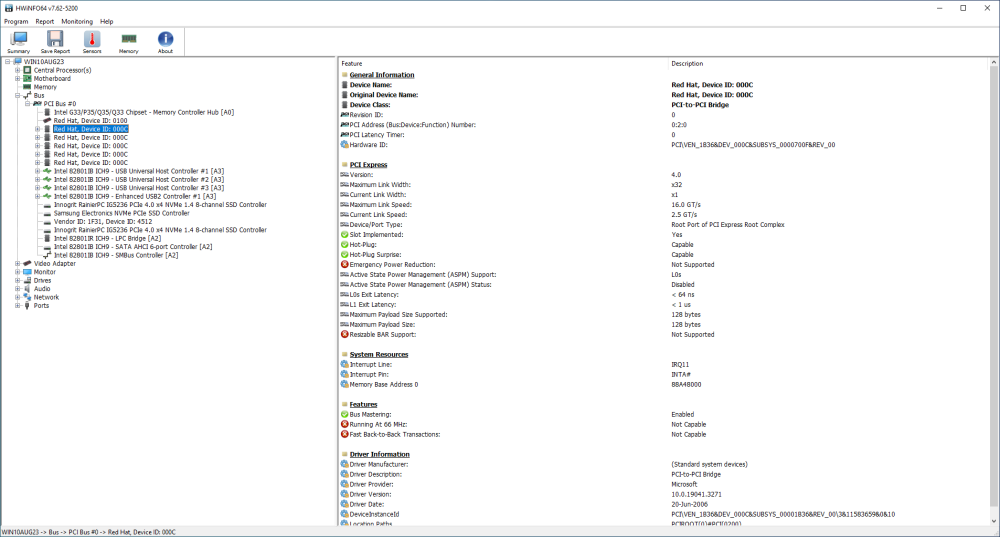This screenshot has width=1000, height=537.
Task: Open the Program menu
Action: click(x=16, y=21)
